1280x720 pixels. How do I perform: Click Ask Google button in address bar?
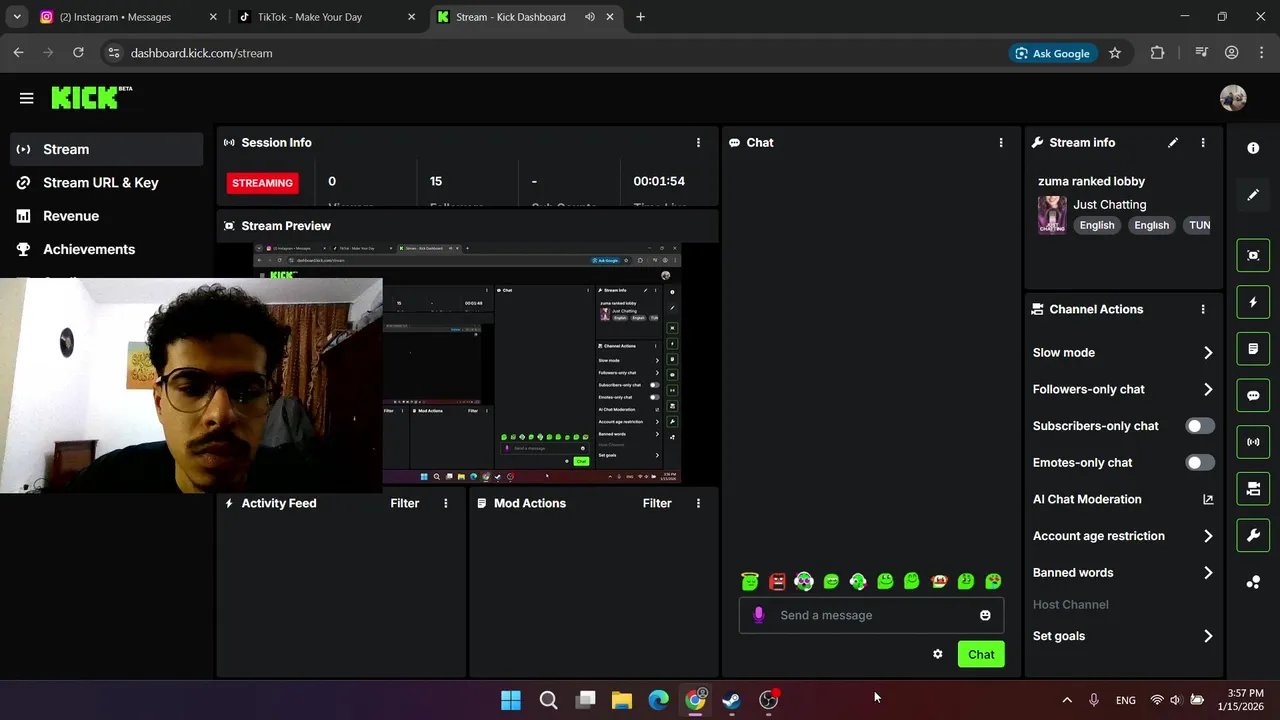pos(1052,53)
